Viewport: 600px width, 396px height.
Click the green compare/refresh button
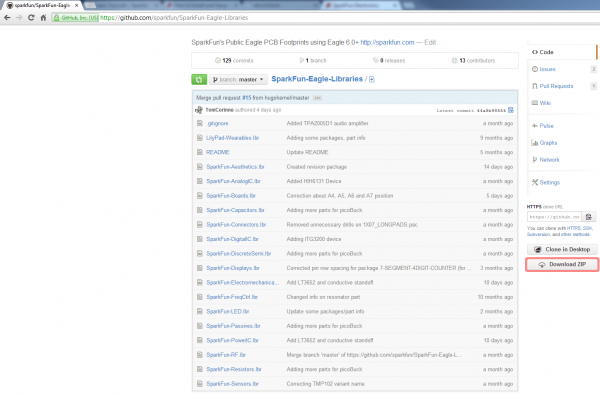[199, 79]
